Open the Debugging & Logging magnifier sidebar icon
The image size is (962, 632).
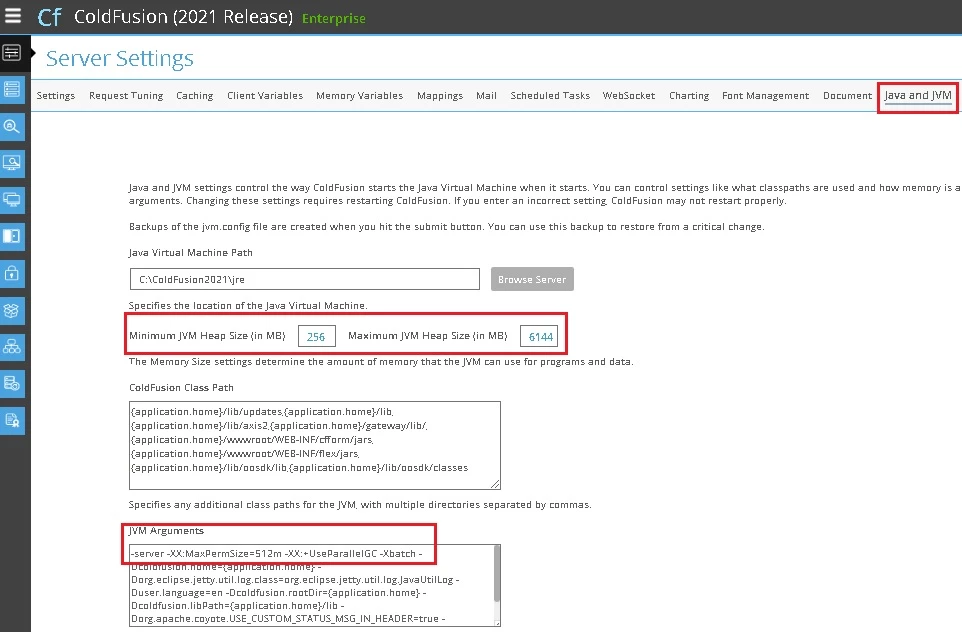click(12, 126)
